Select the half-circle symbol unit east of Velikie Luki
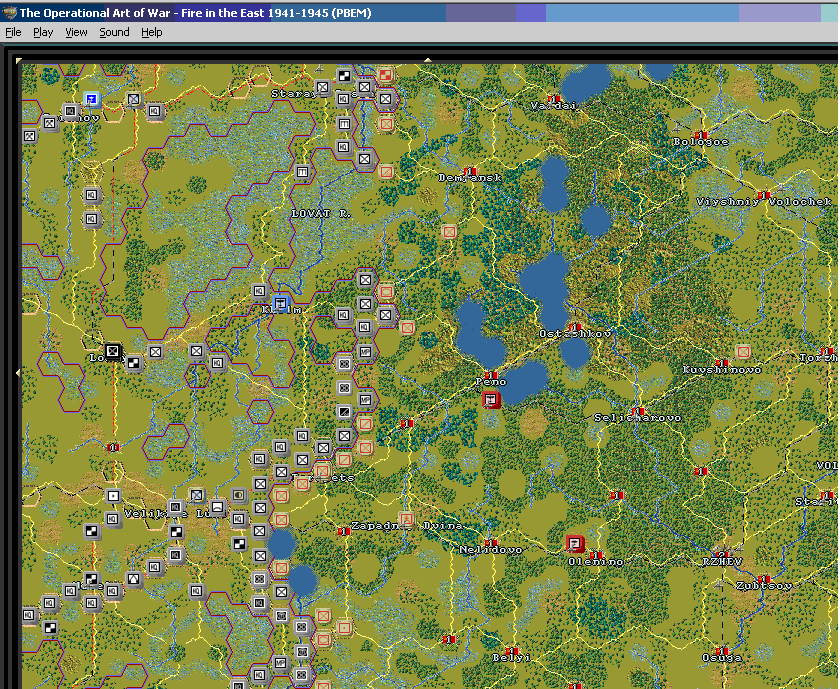This screenshot has height=689, width=840. (238, 495)
